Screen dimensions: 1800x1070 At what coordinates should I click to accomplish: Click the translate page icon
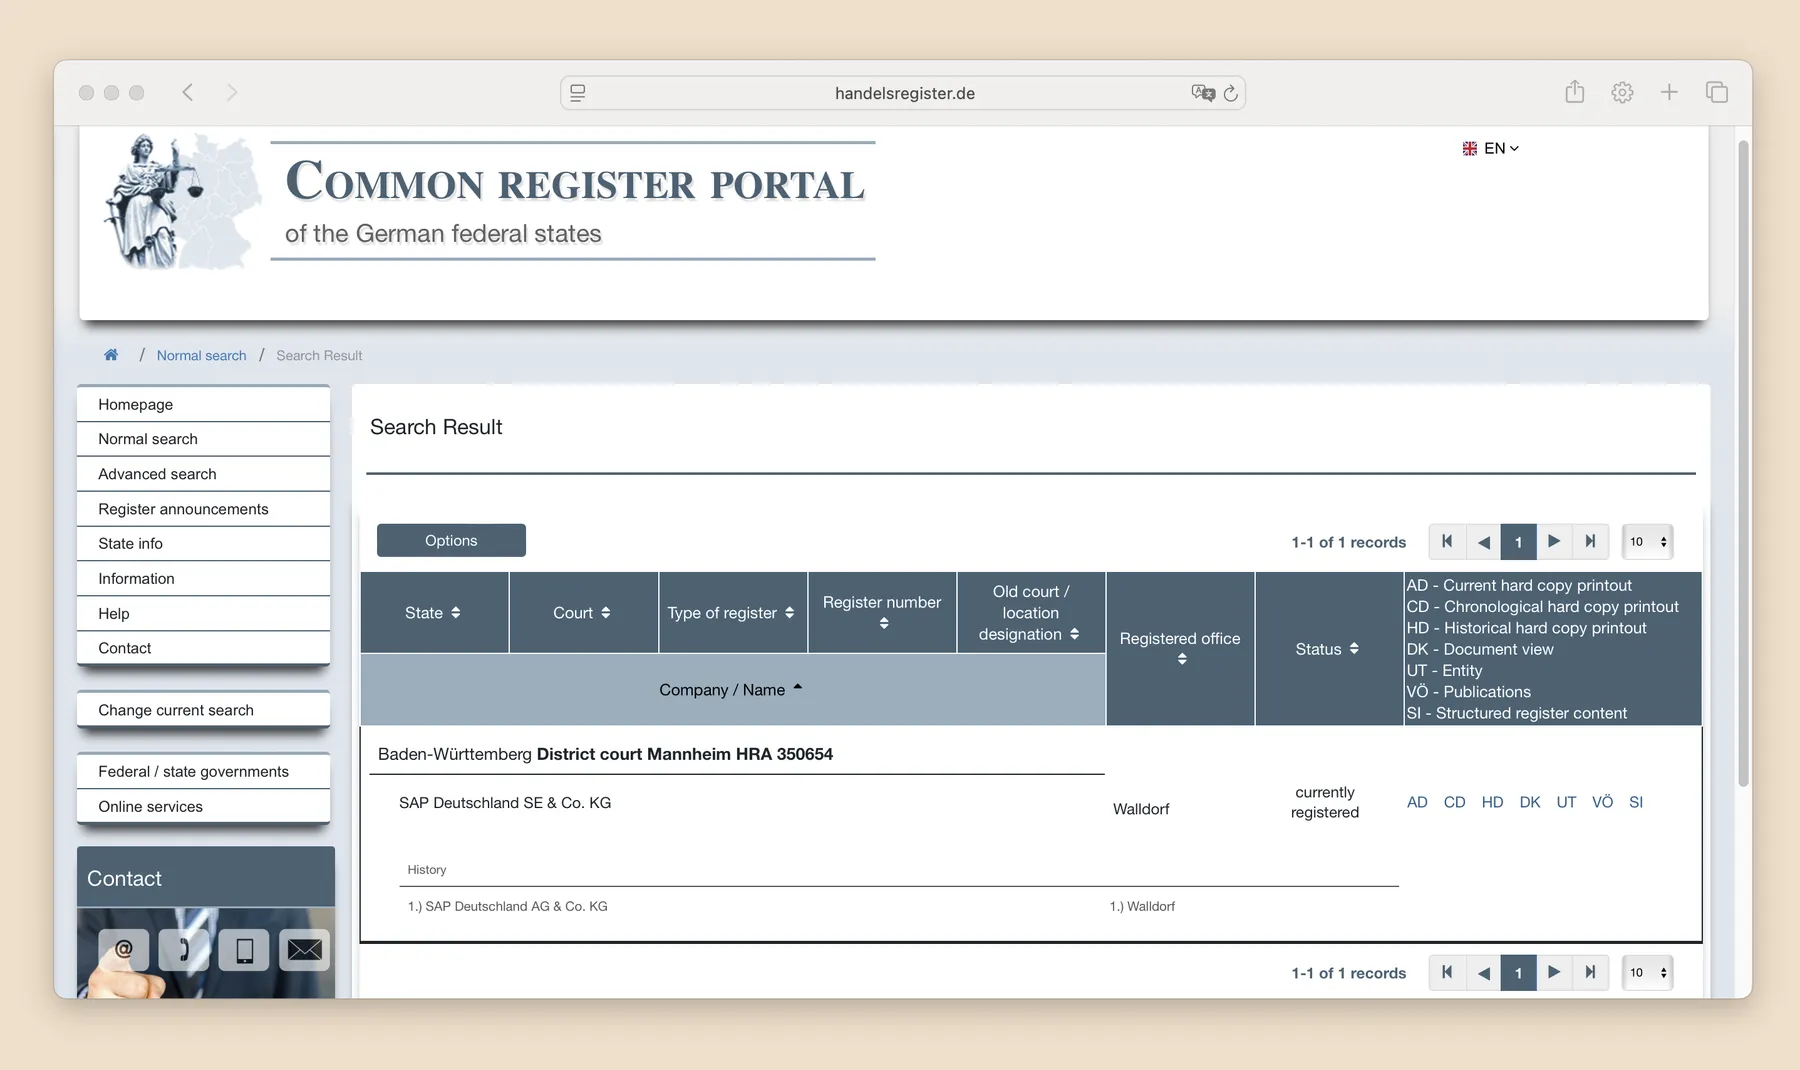(x=1203, y=93)
